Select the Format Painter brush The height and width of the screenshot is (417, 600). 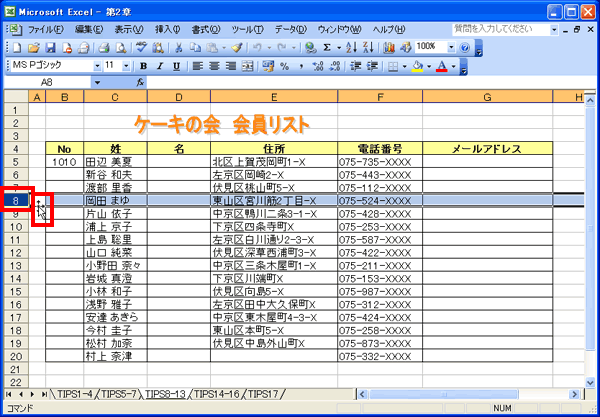[237, 47]
